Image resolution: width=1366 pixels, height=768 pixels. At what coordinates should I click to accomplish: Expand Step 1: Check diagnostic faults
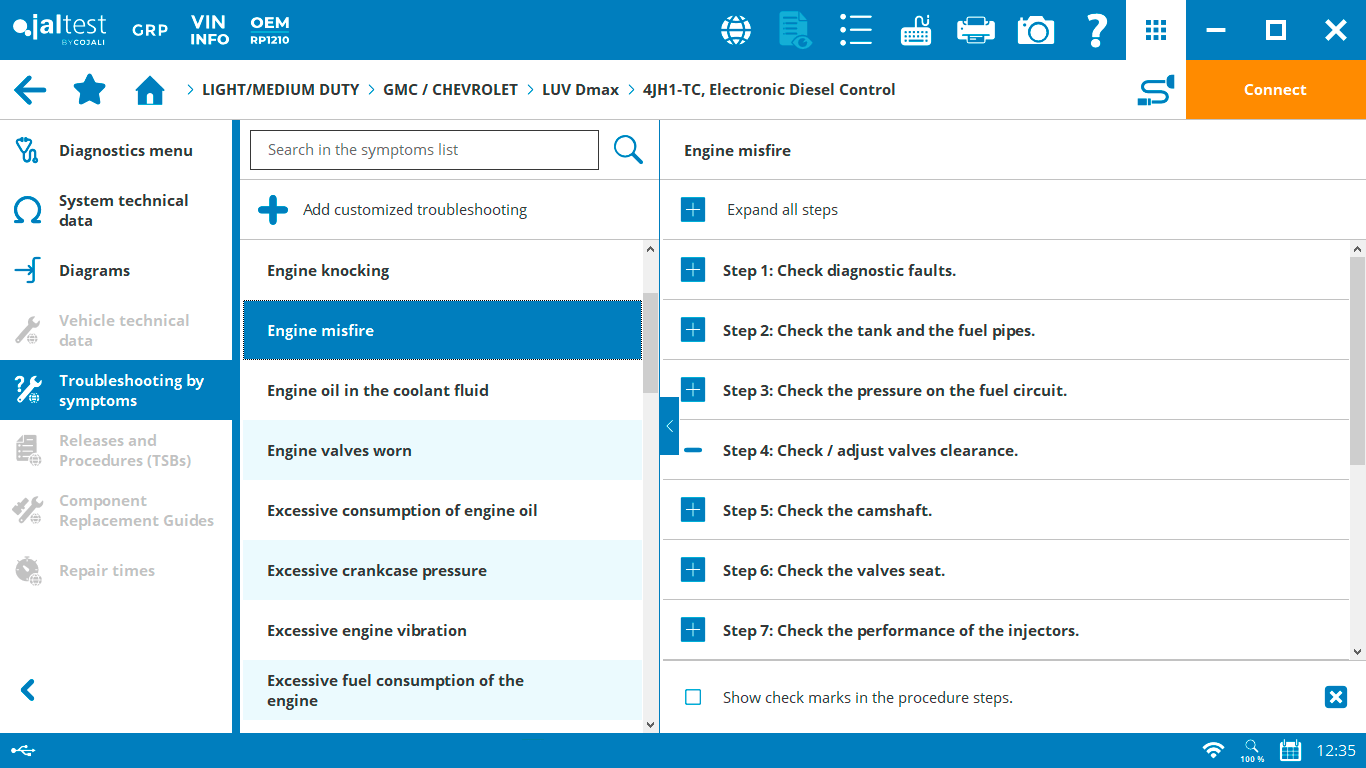point(693,270)
